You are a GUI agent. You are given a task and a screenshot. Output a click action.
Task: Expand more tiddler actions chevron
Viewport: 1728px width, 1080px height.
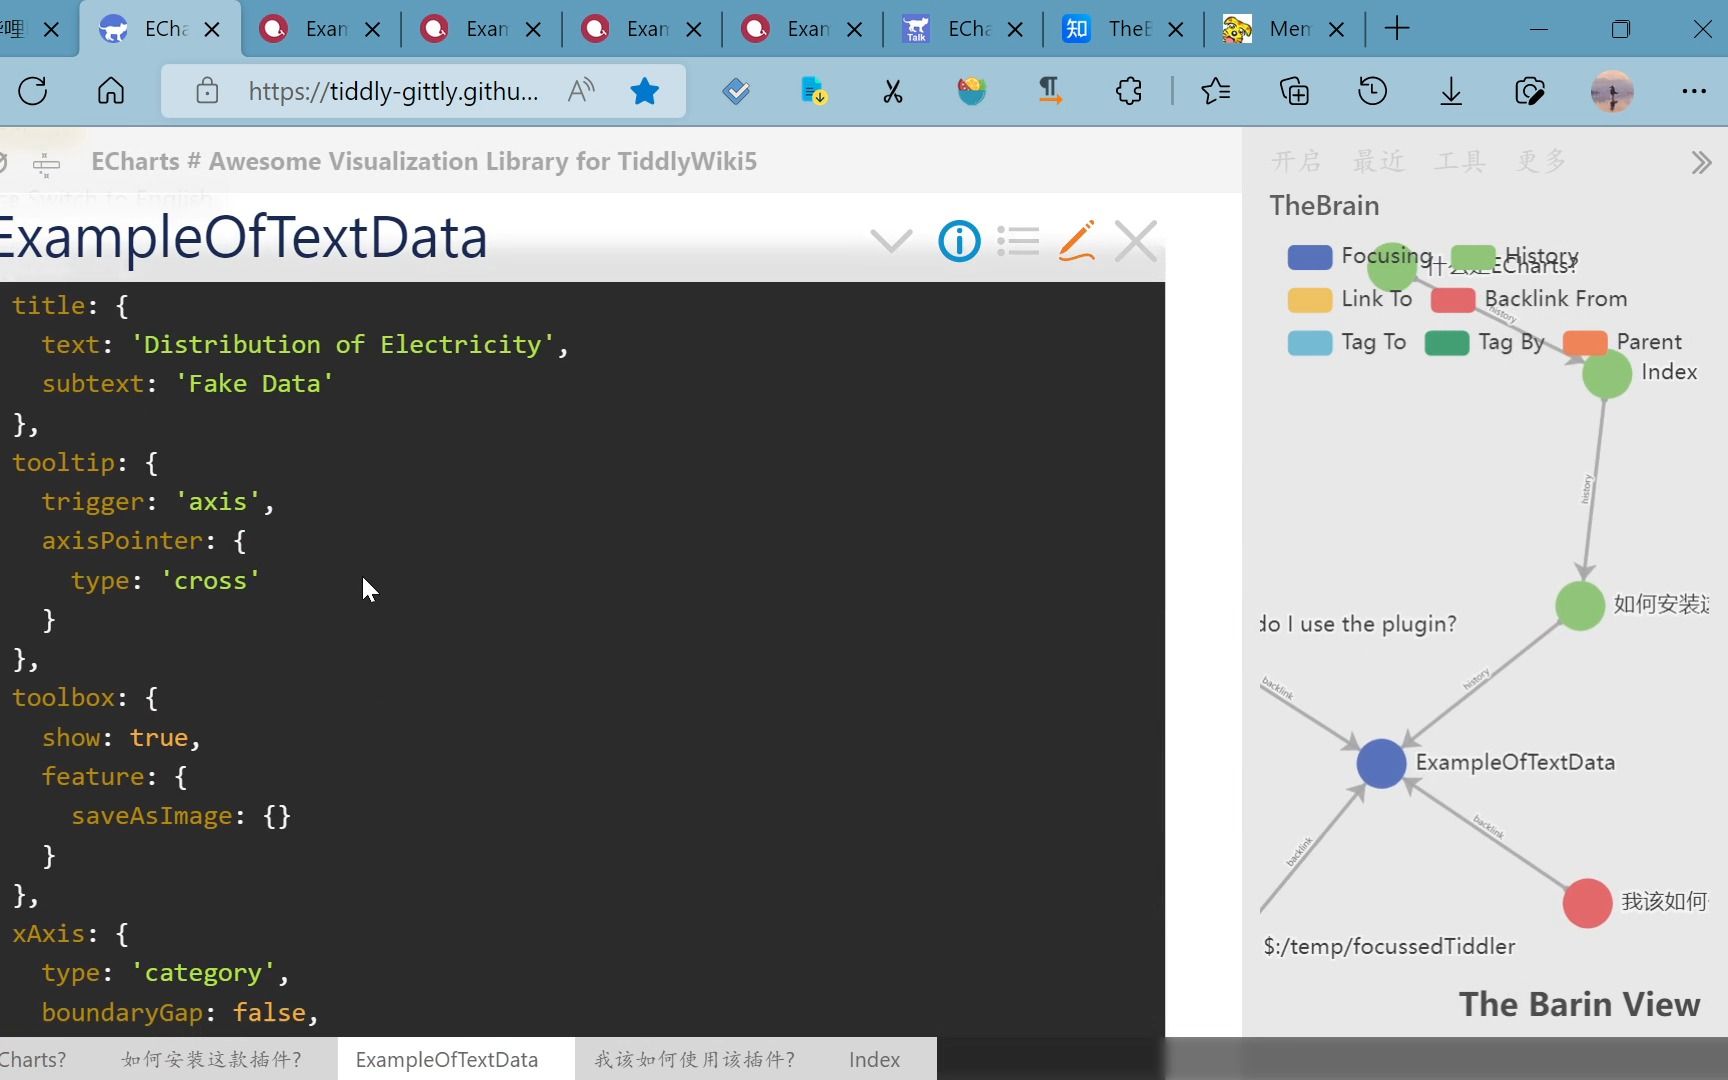click(891, 241)
